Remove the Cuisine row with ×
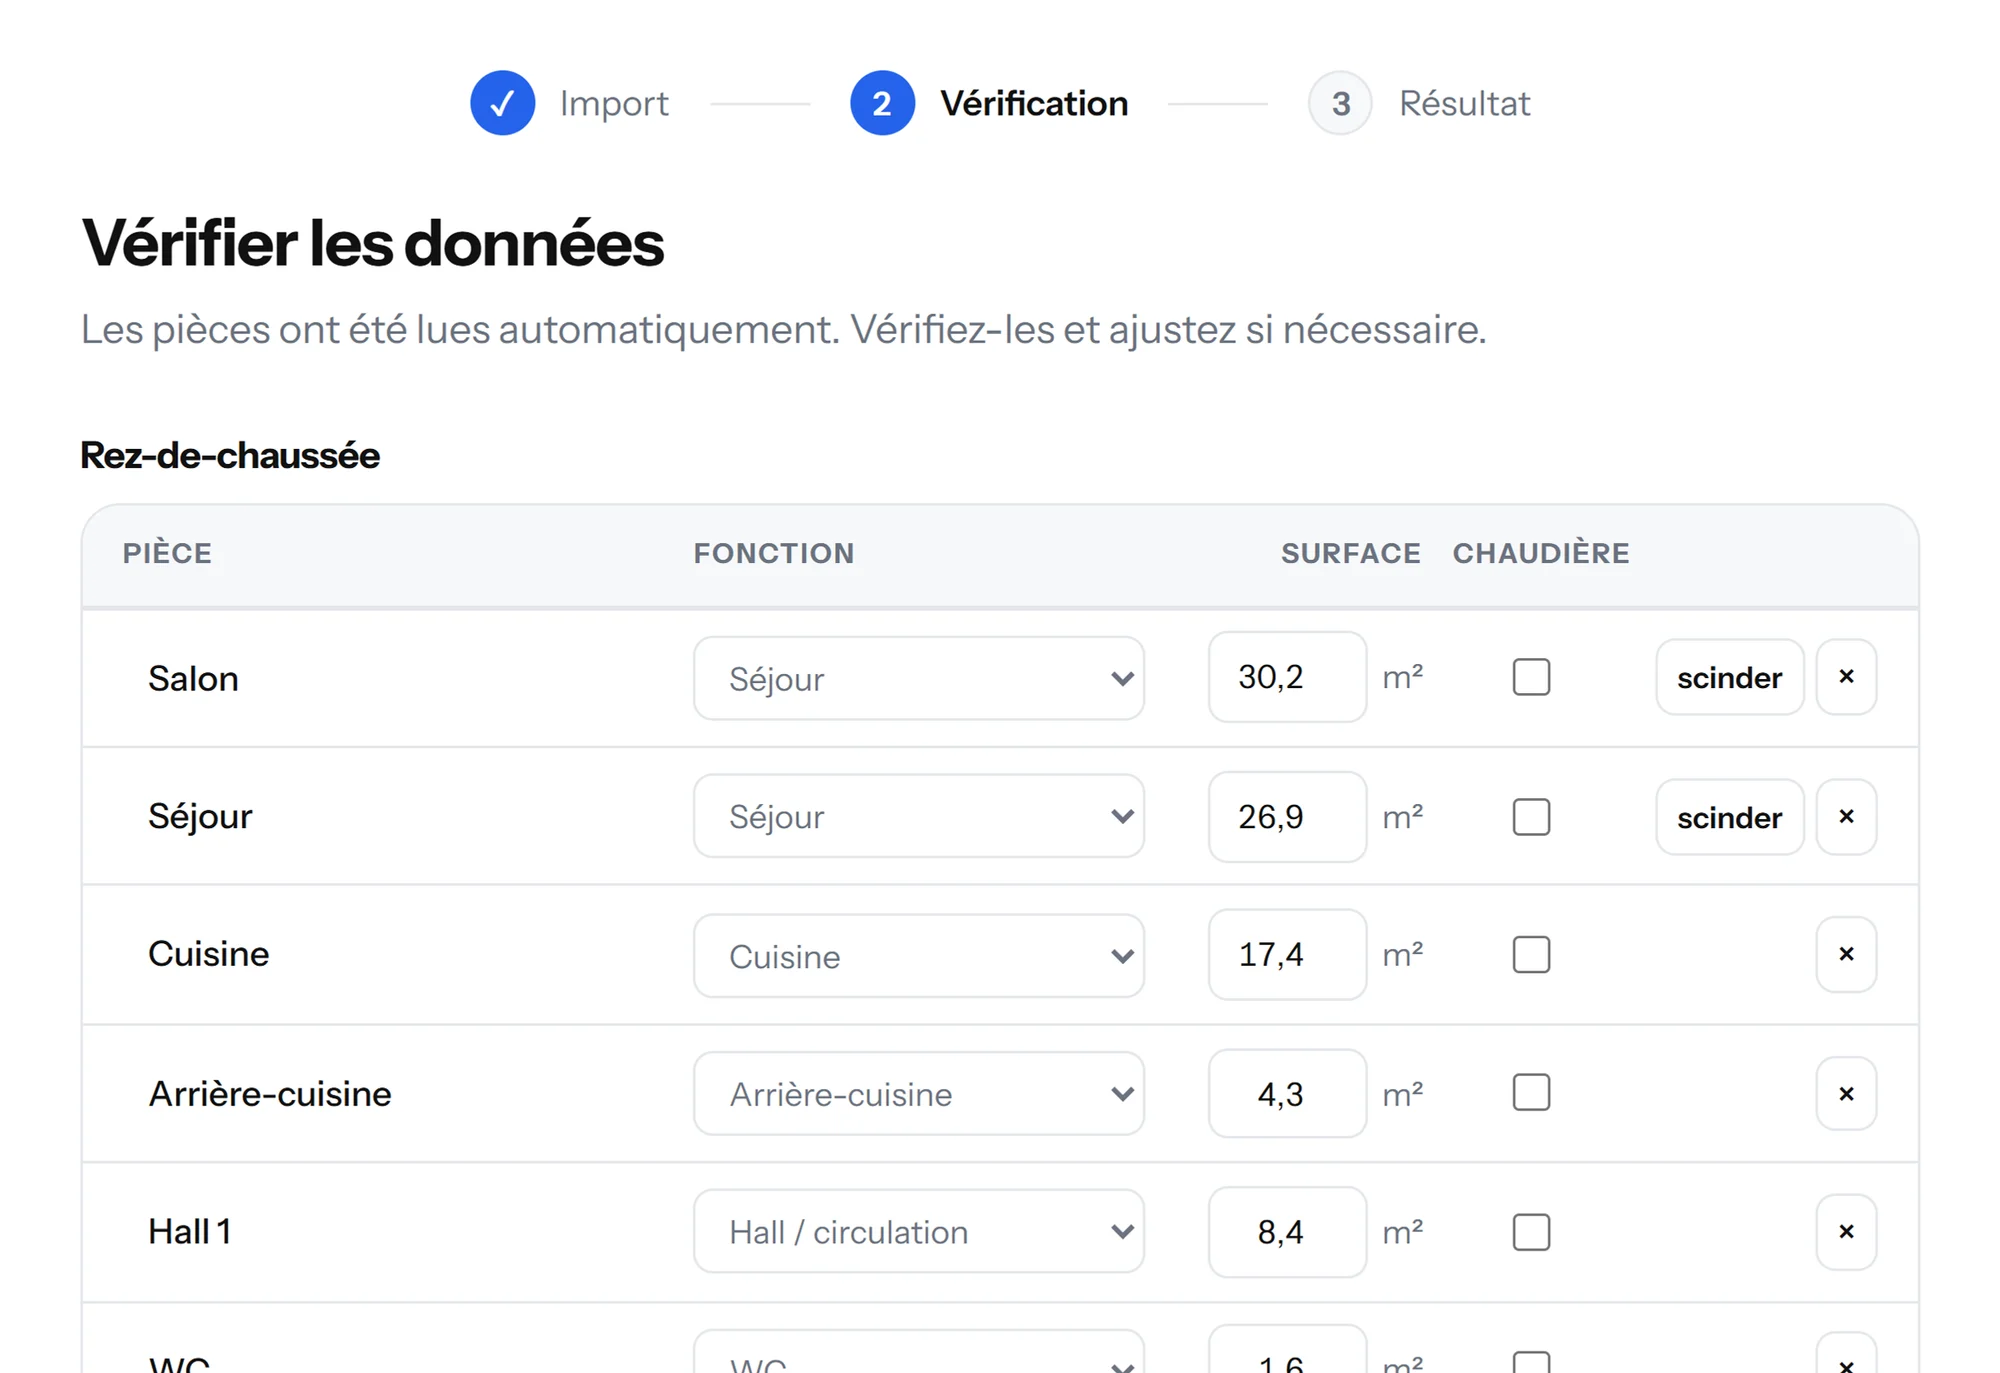This screenshot has height=1373, width=2000. click(1846, 954)
